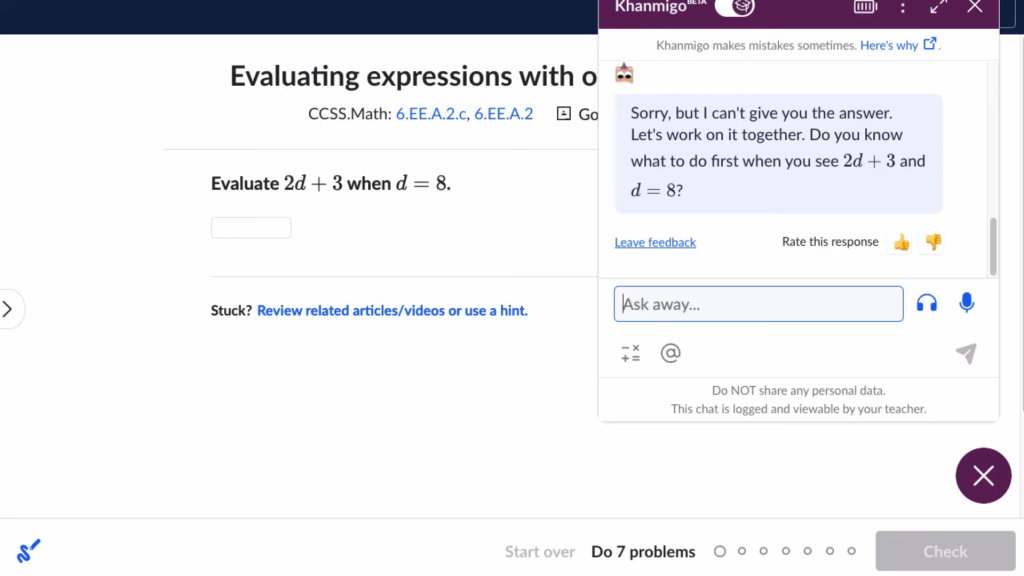Toggle the Khanmigo tutor mode switch
1024x576 pixels.
pyautogui.click(x=735, y=7)
